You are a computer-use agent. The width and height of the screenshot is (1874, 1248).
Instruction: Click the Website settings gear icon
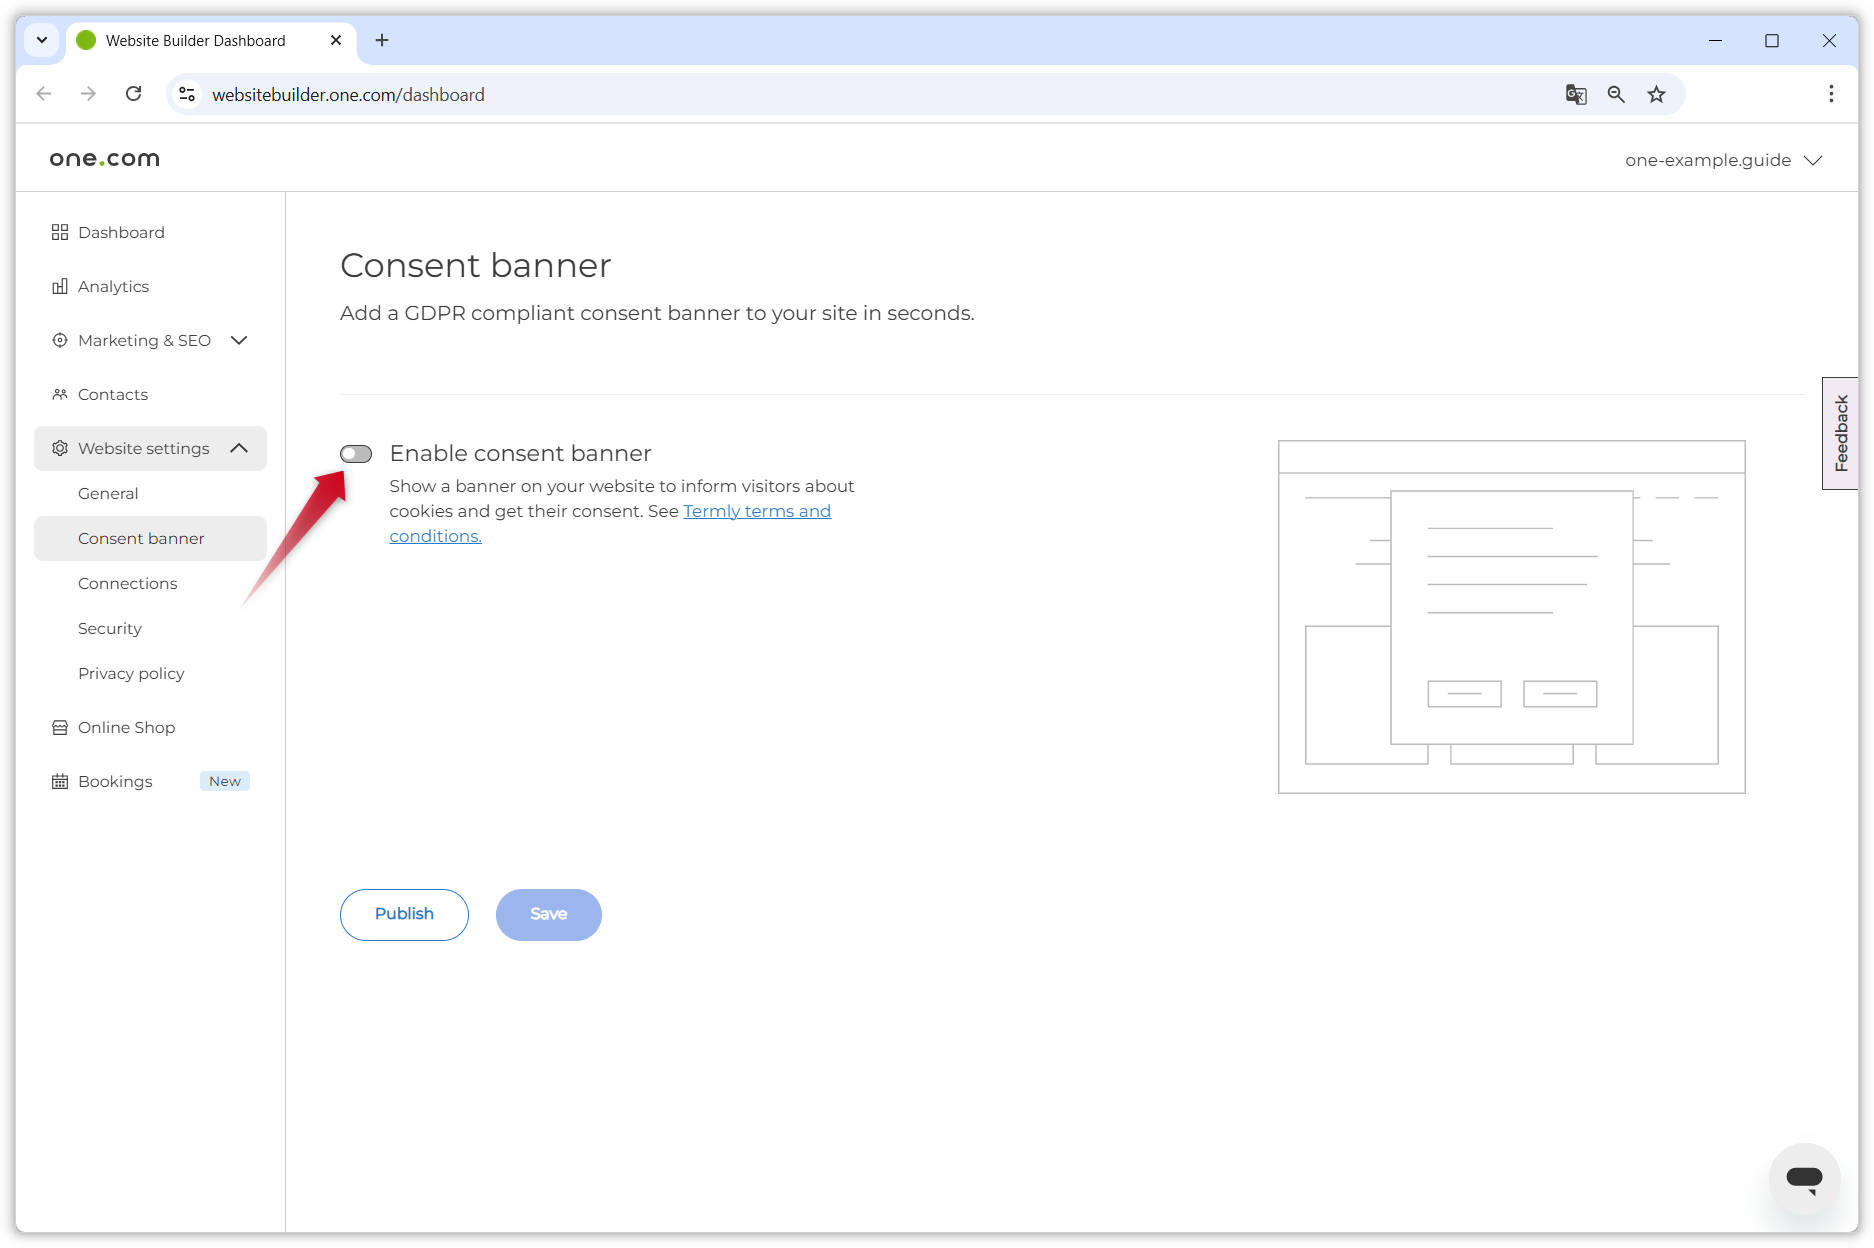[x=60, y=448]
